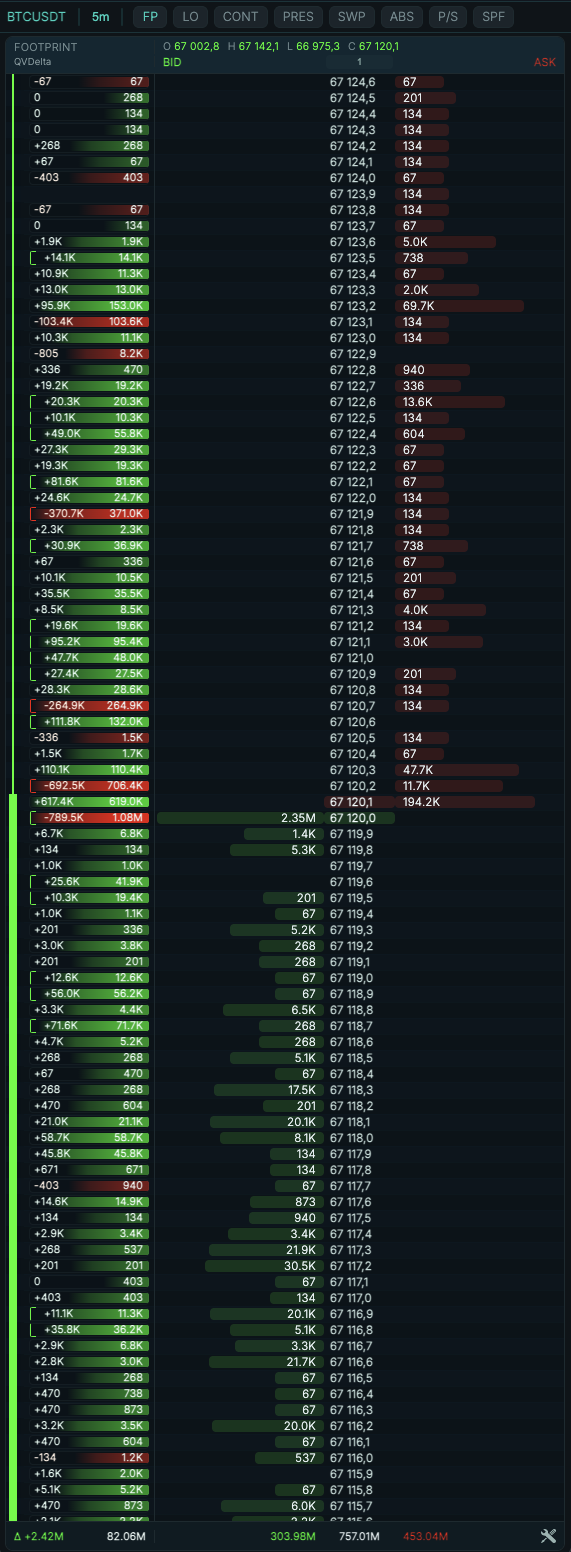
Task: Click the BID column header
Action: pos(173,62)
